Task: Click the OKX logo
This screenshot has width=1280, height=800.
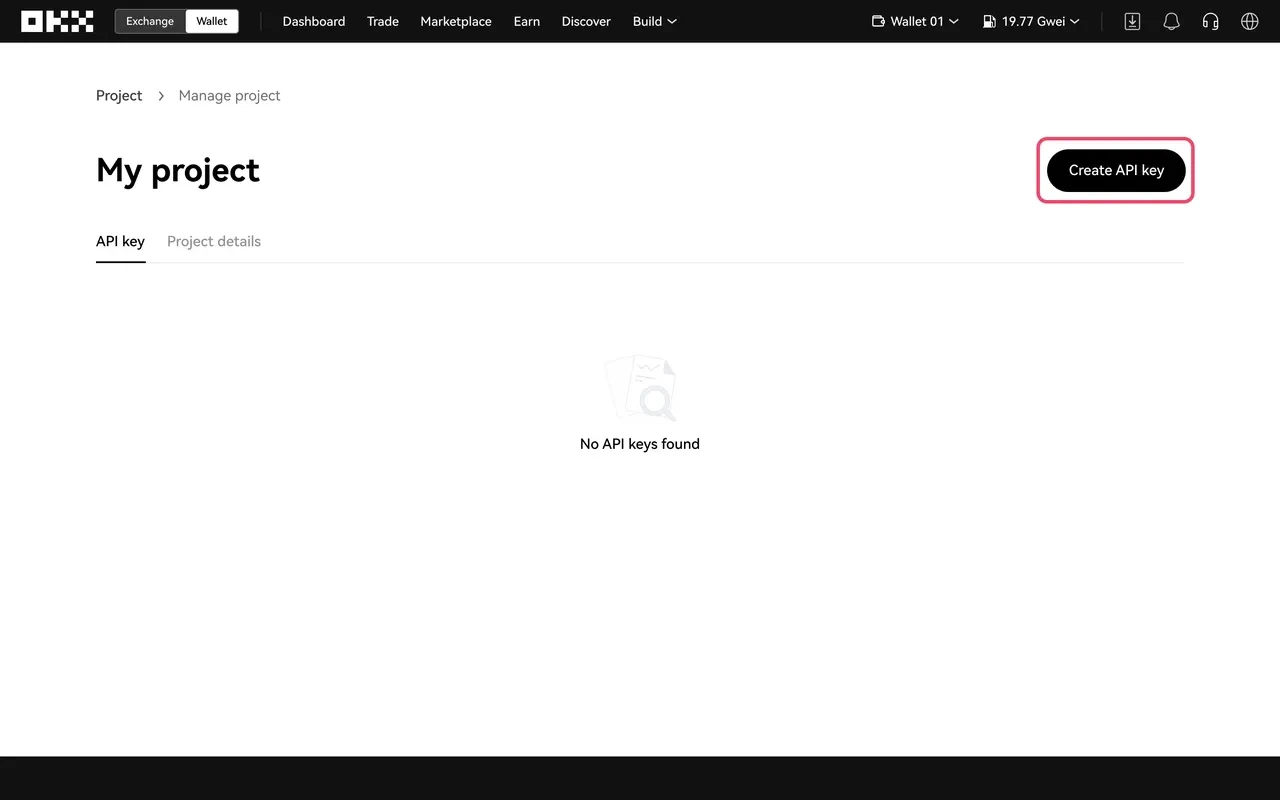Action: (x=57, y=21)
